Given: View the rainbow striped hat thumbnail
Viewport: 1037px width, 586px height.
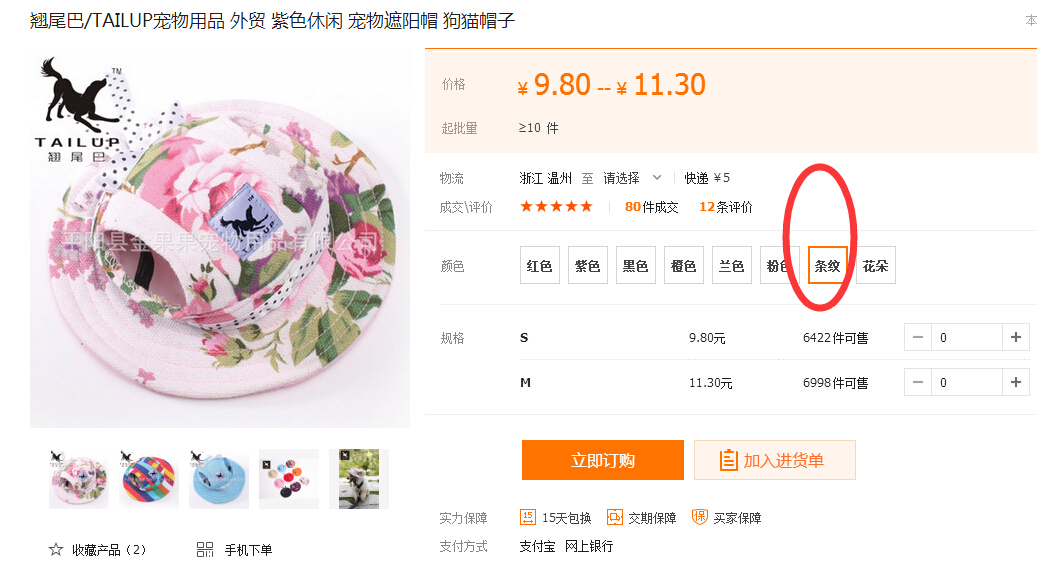Looking at the screenshot, I should pos(149,479).
